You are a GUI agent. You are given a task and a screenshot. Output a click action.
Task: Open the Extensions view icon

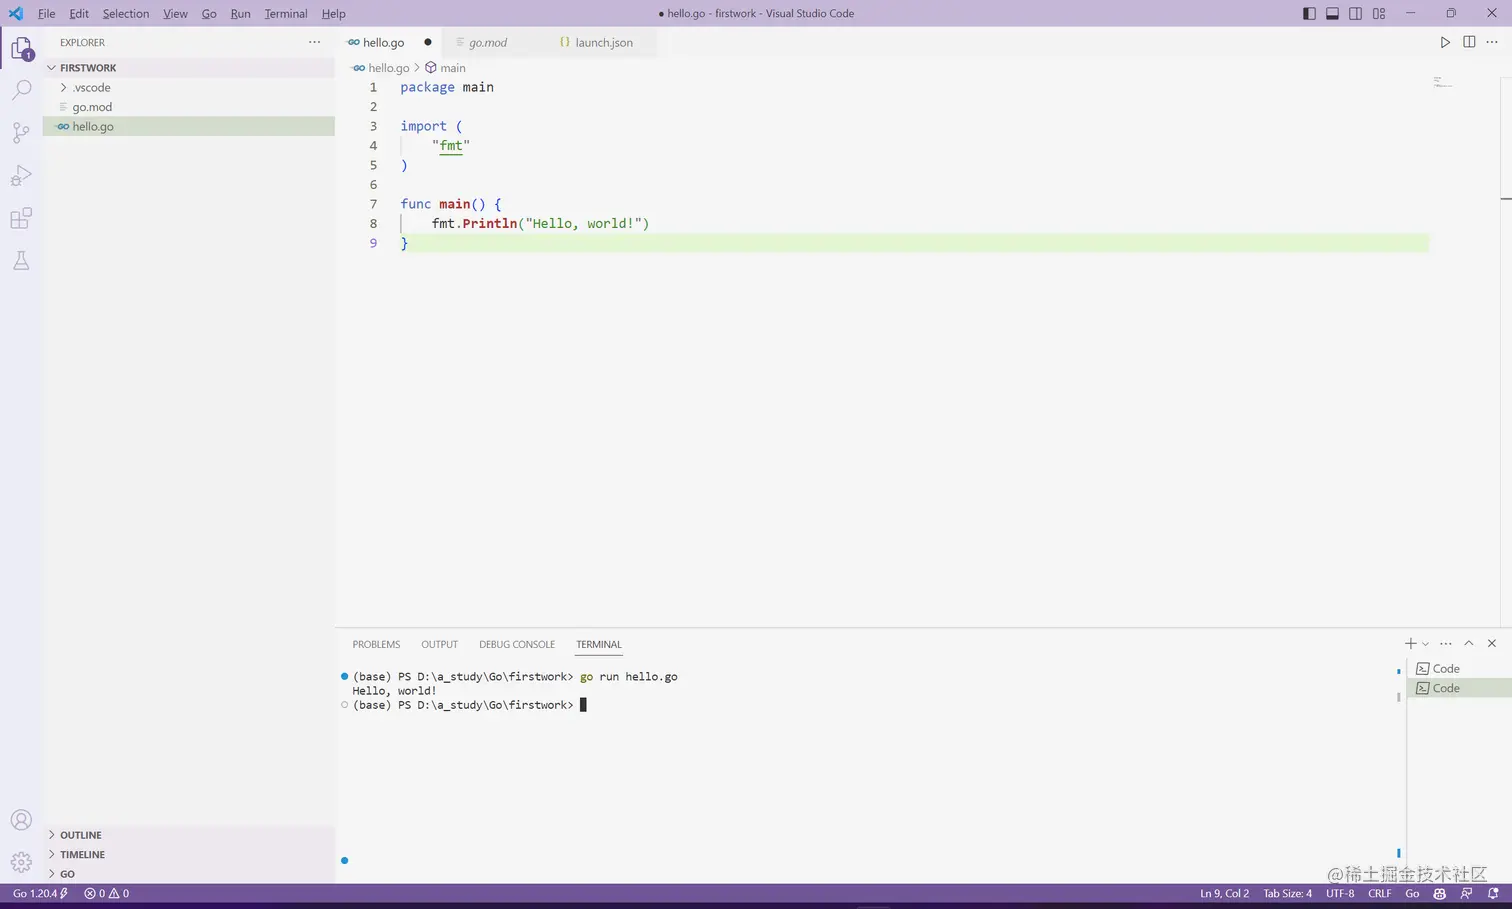[x=21, y=218]
